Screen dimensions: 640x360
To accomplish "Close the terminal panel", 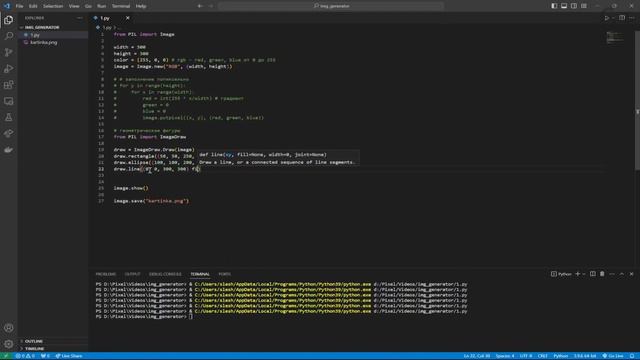I will tap(631, 274).
